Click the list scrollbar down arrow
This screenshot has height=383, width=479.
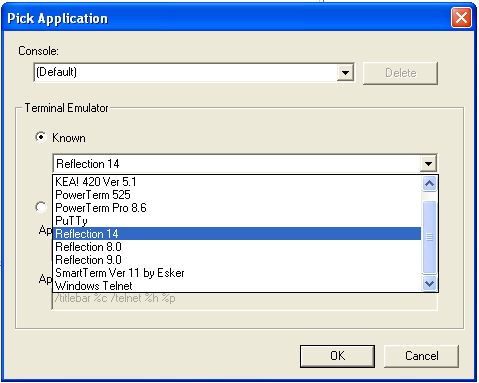429,284
